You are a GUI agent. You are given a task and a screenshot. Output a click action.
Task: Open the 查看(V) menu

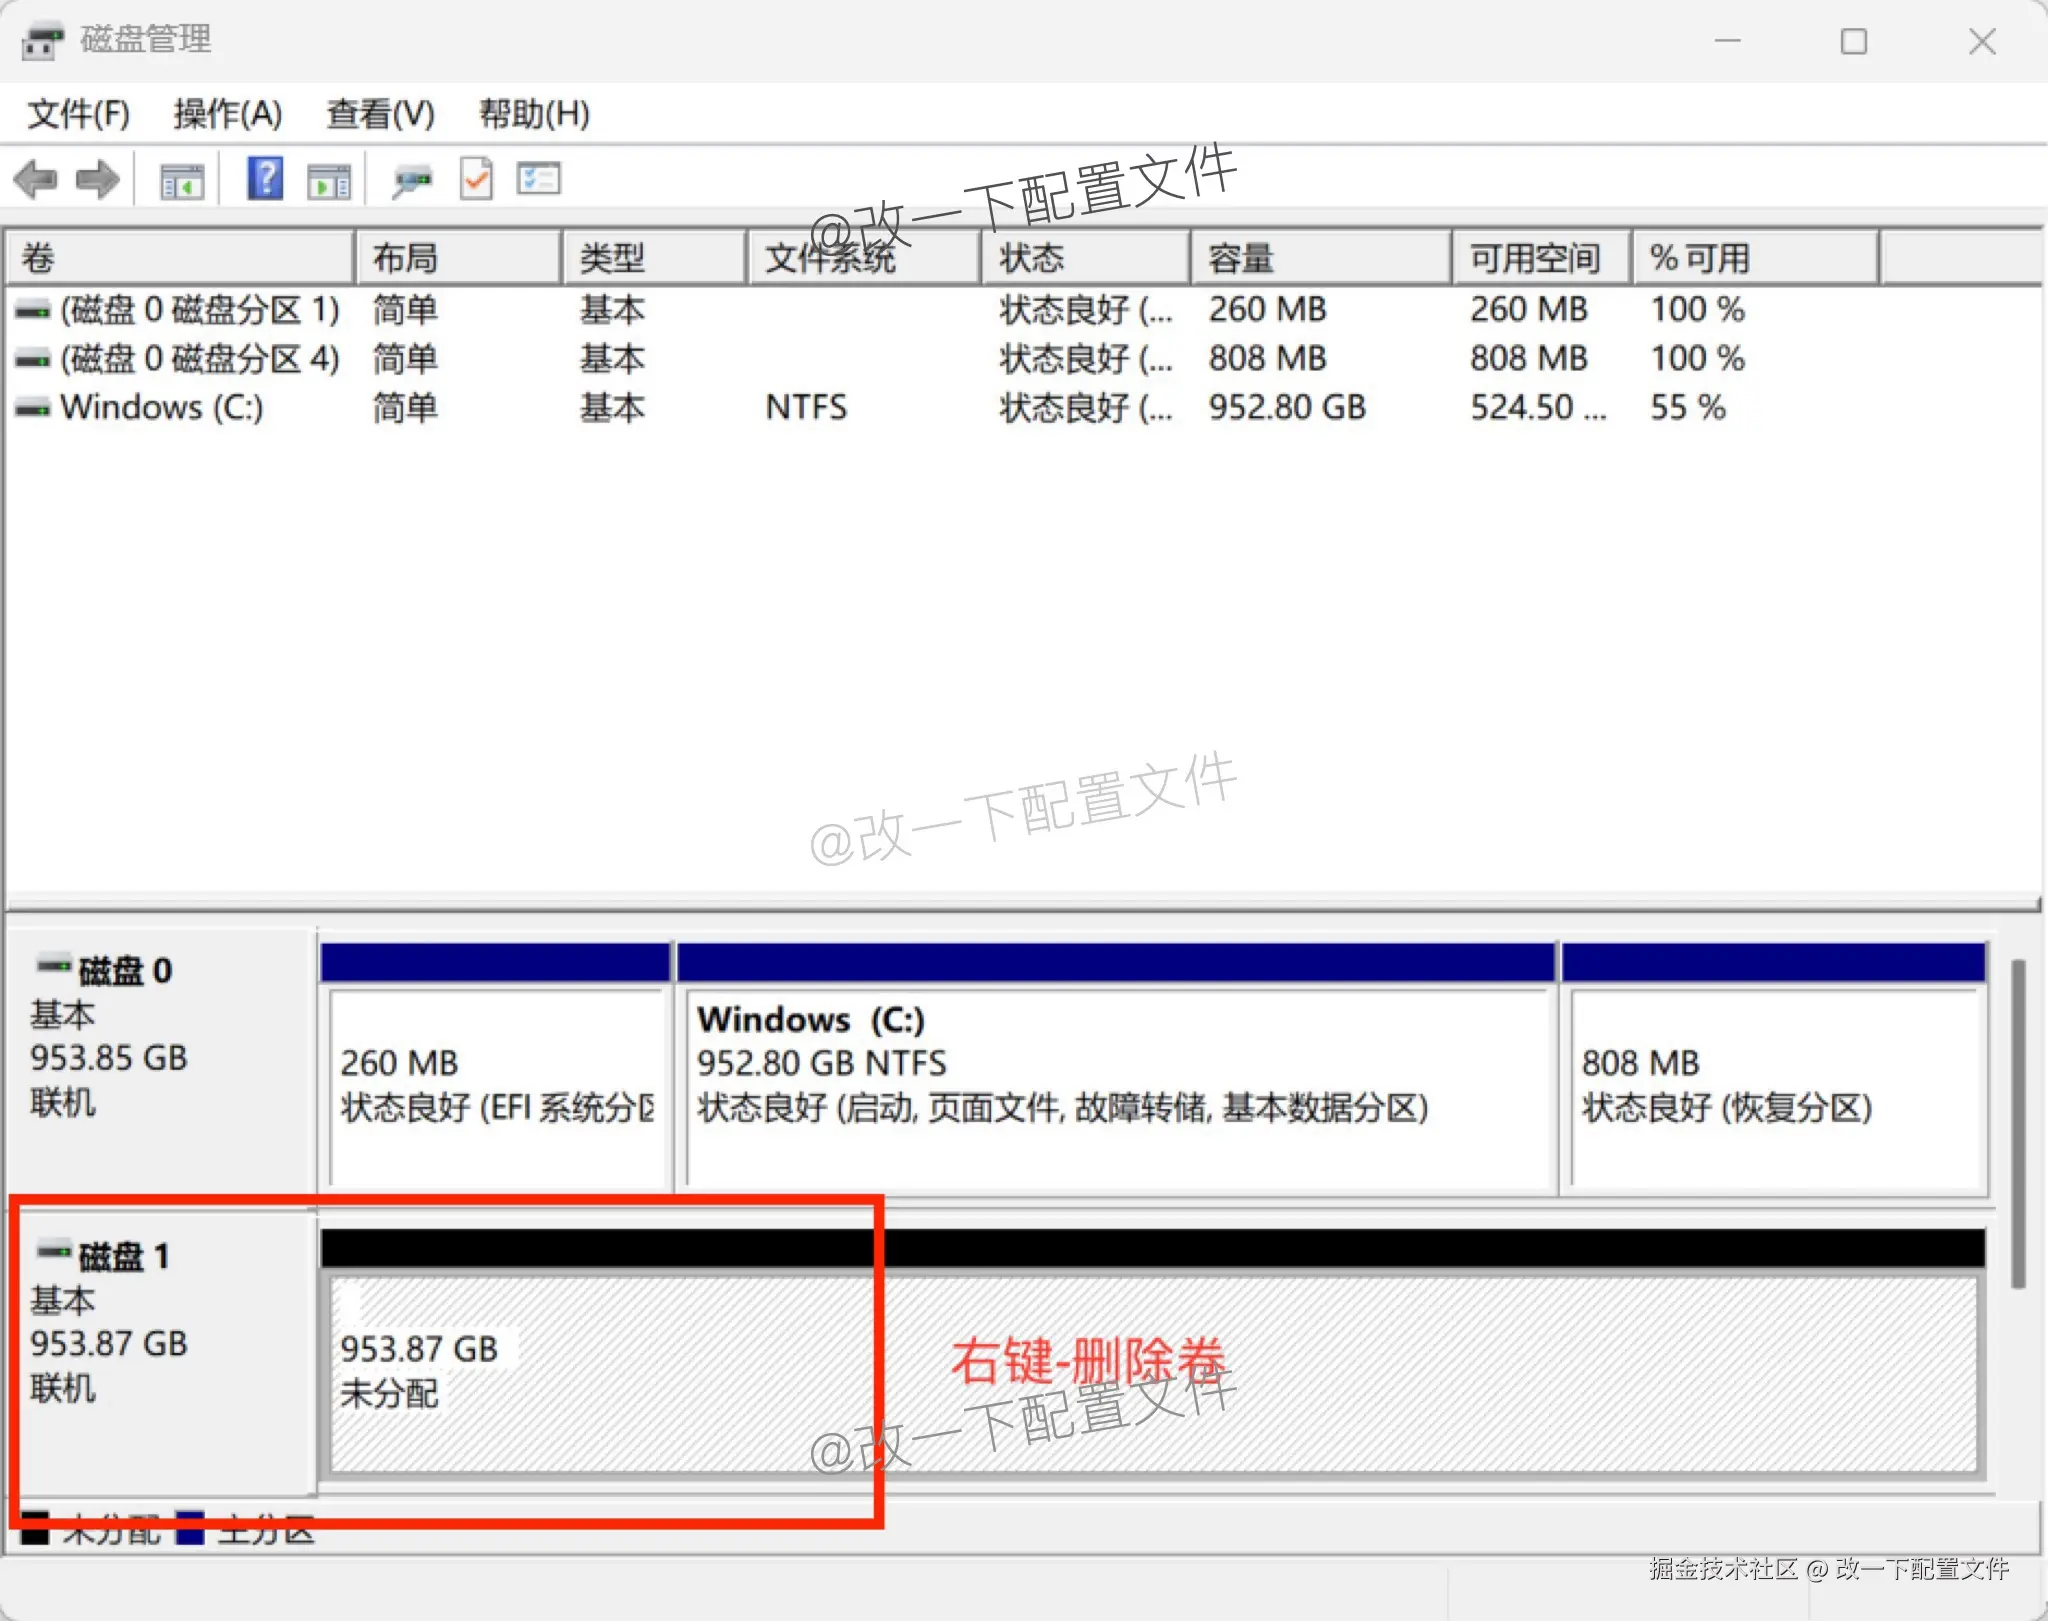click(x=378, y=114)
